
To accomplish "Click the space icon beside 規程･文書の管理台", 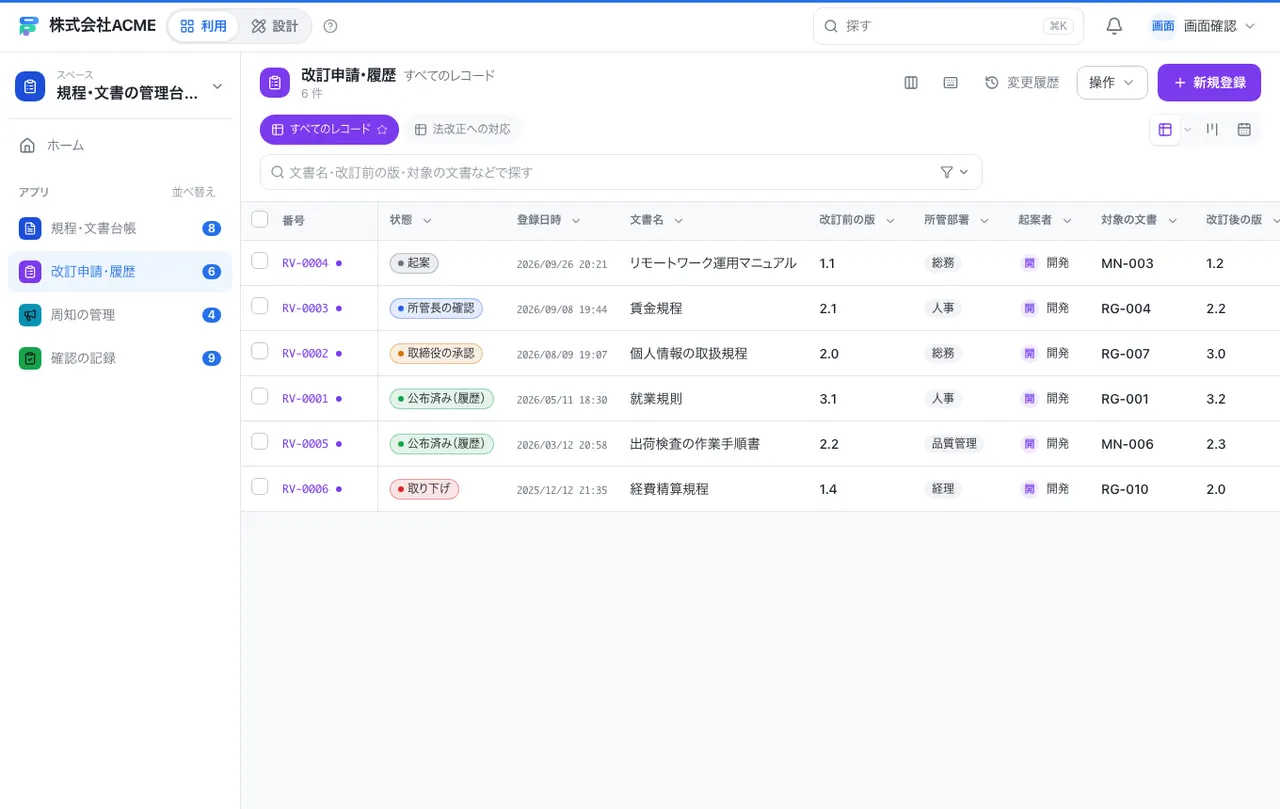I will point(30,86).
